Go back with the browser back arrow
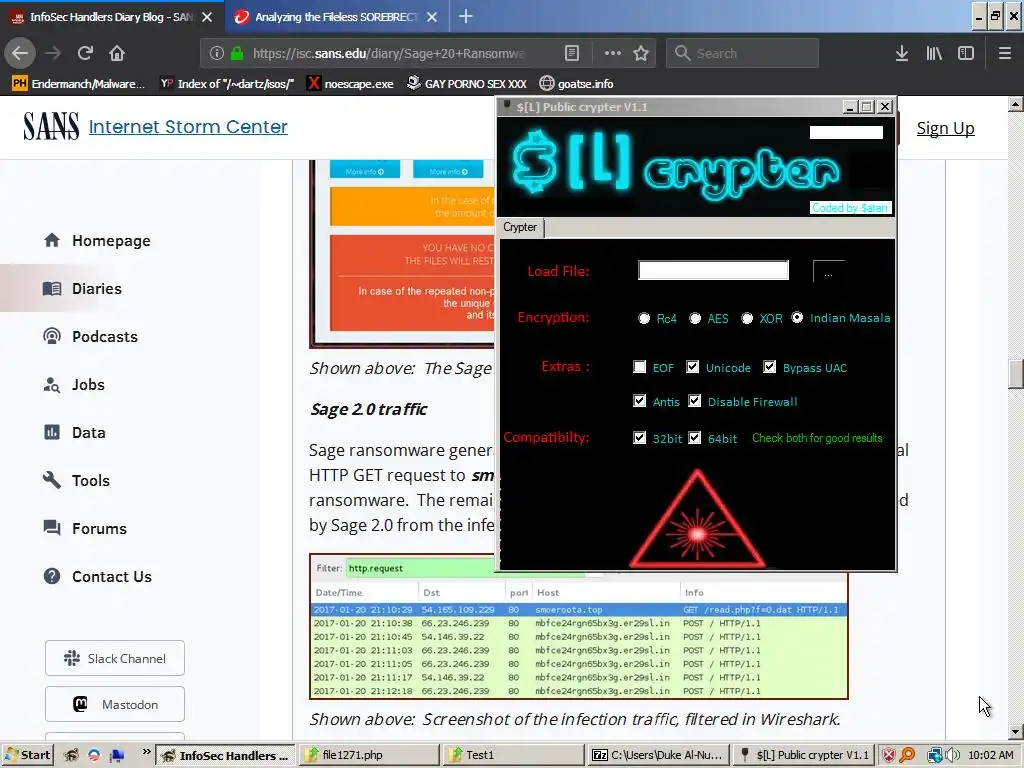 20,53
